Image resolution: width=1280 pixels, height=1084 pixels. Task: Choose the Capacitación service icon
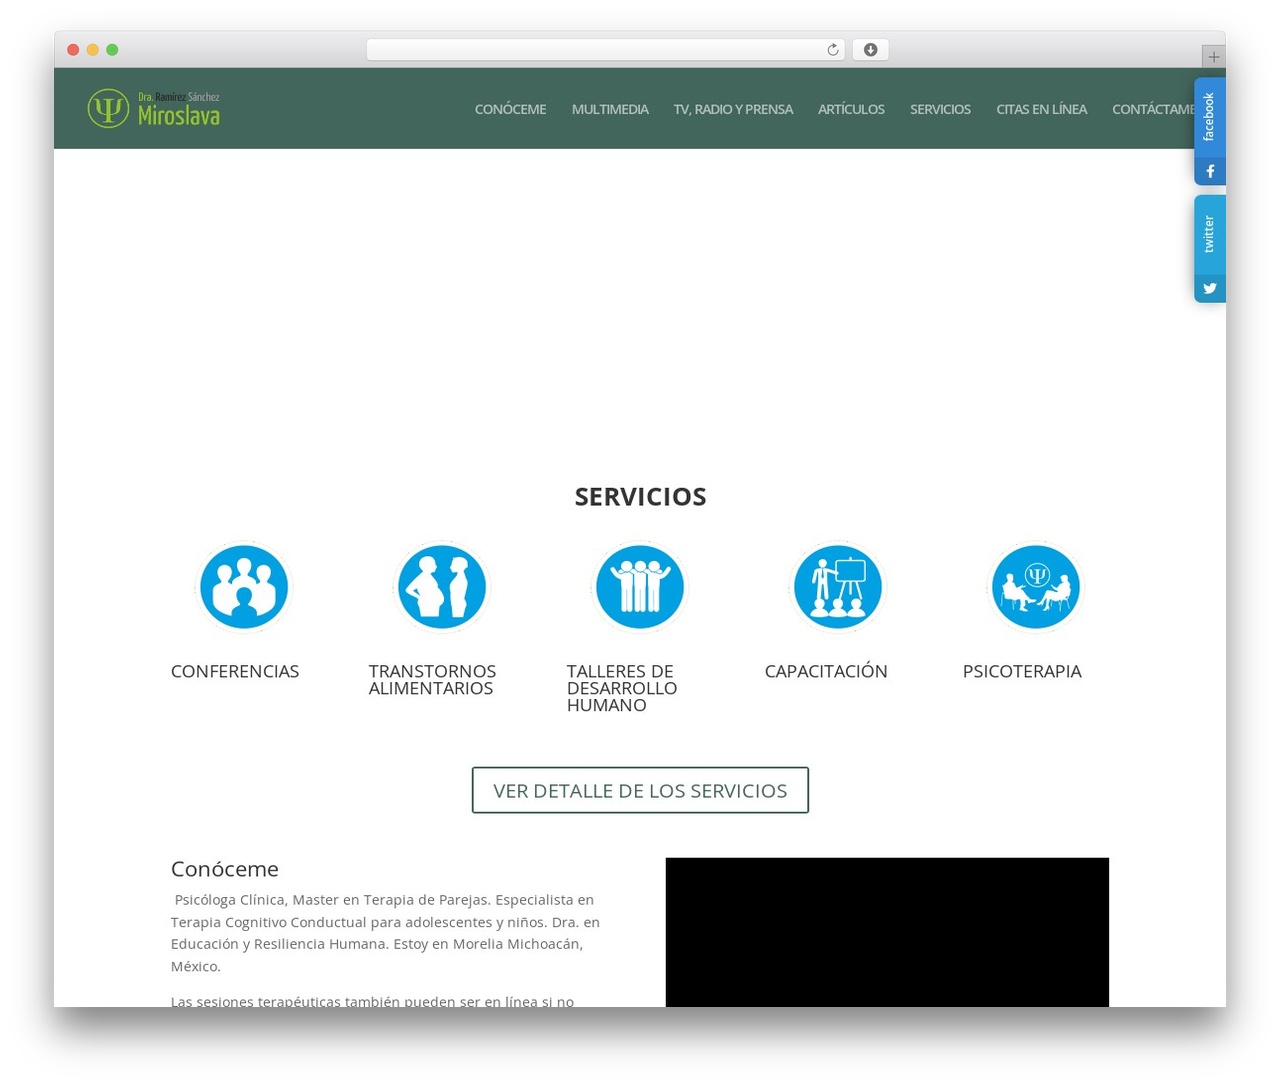[838, 587]
